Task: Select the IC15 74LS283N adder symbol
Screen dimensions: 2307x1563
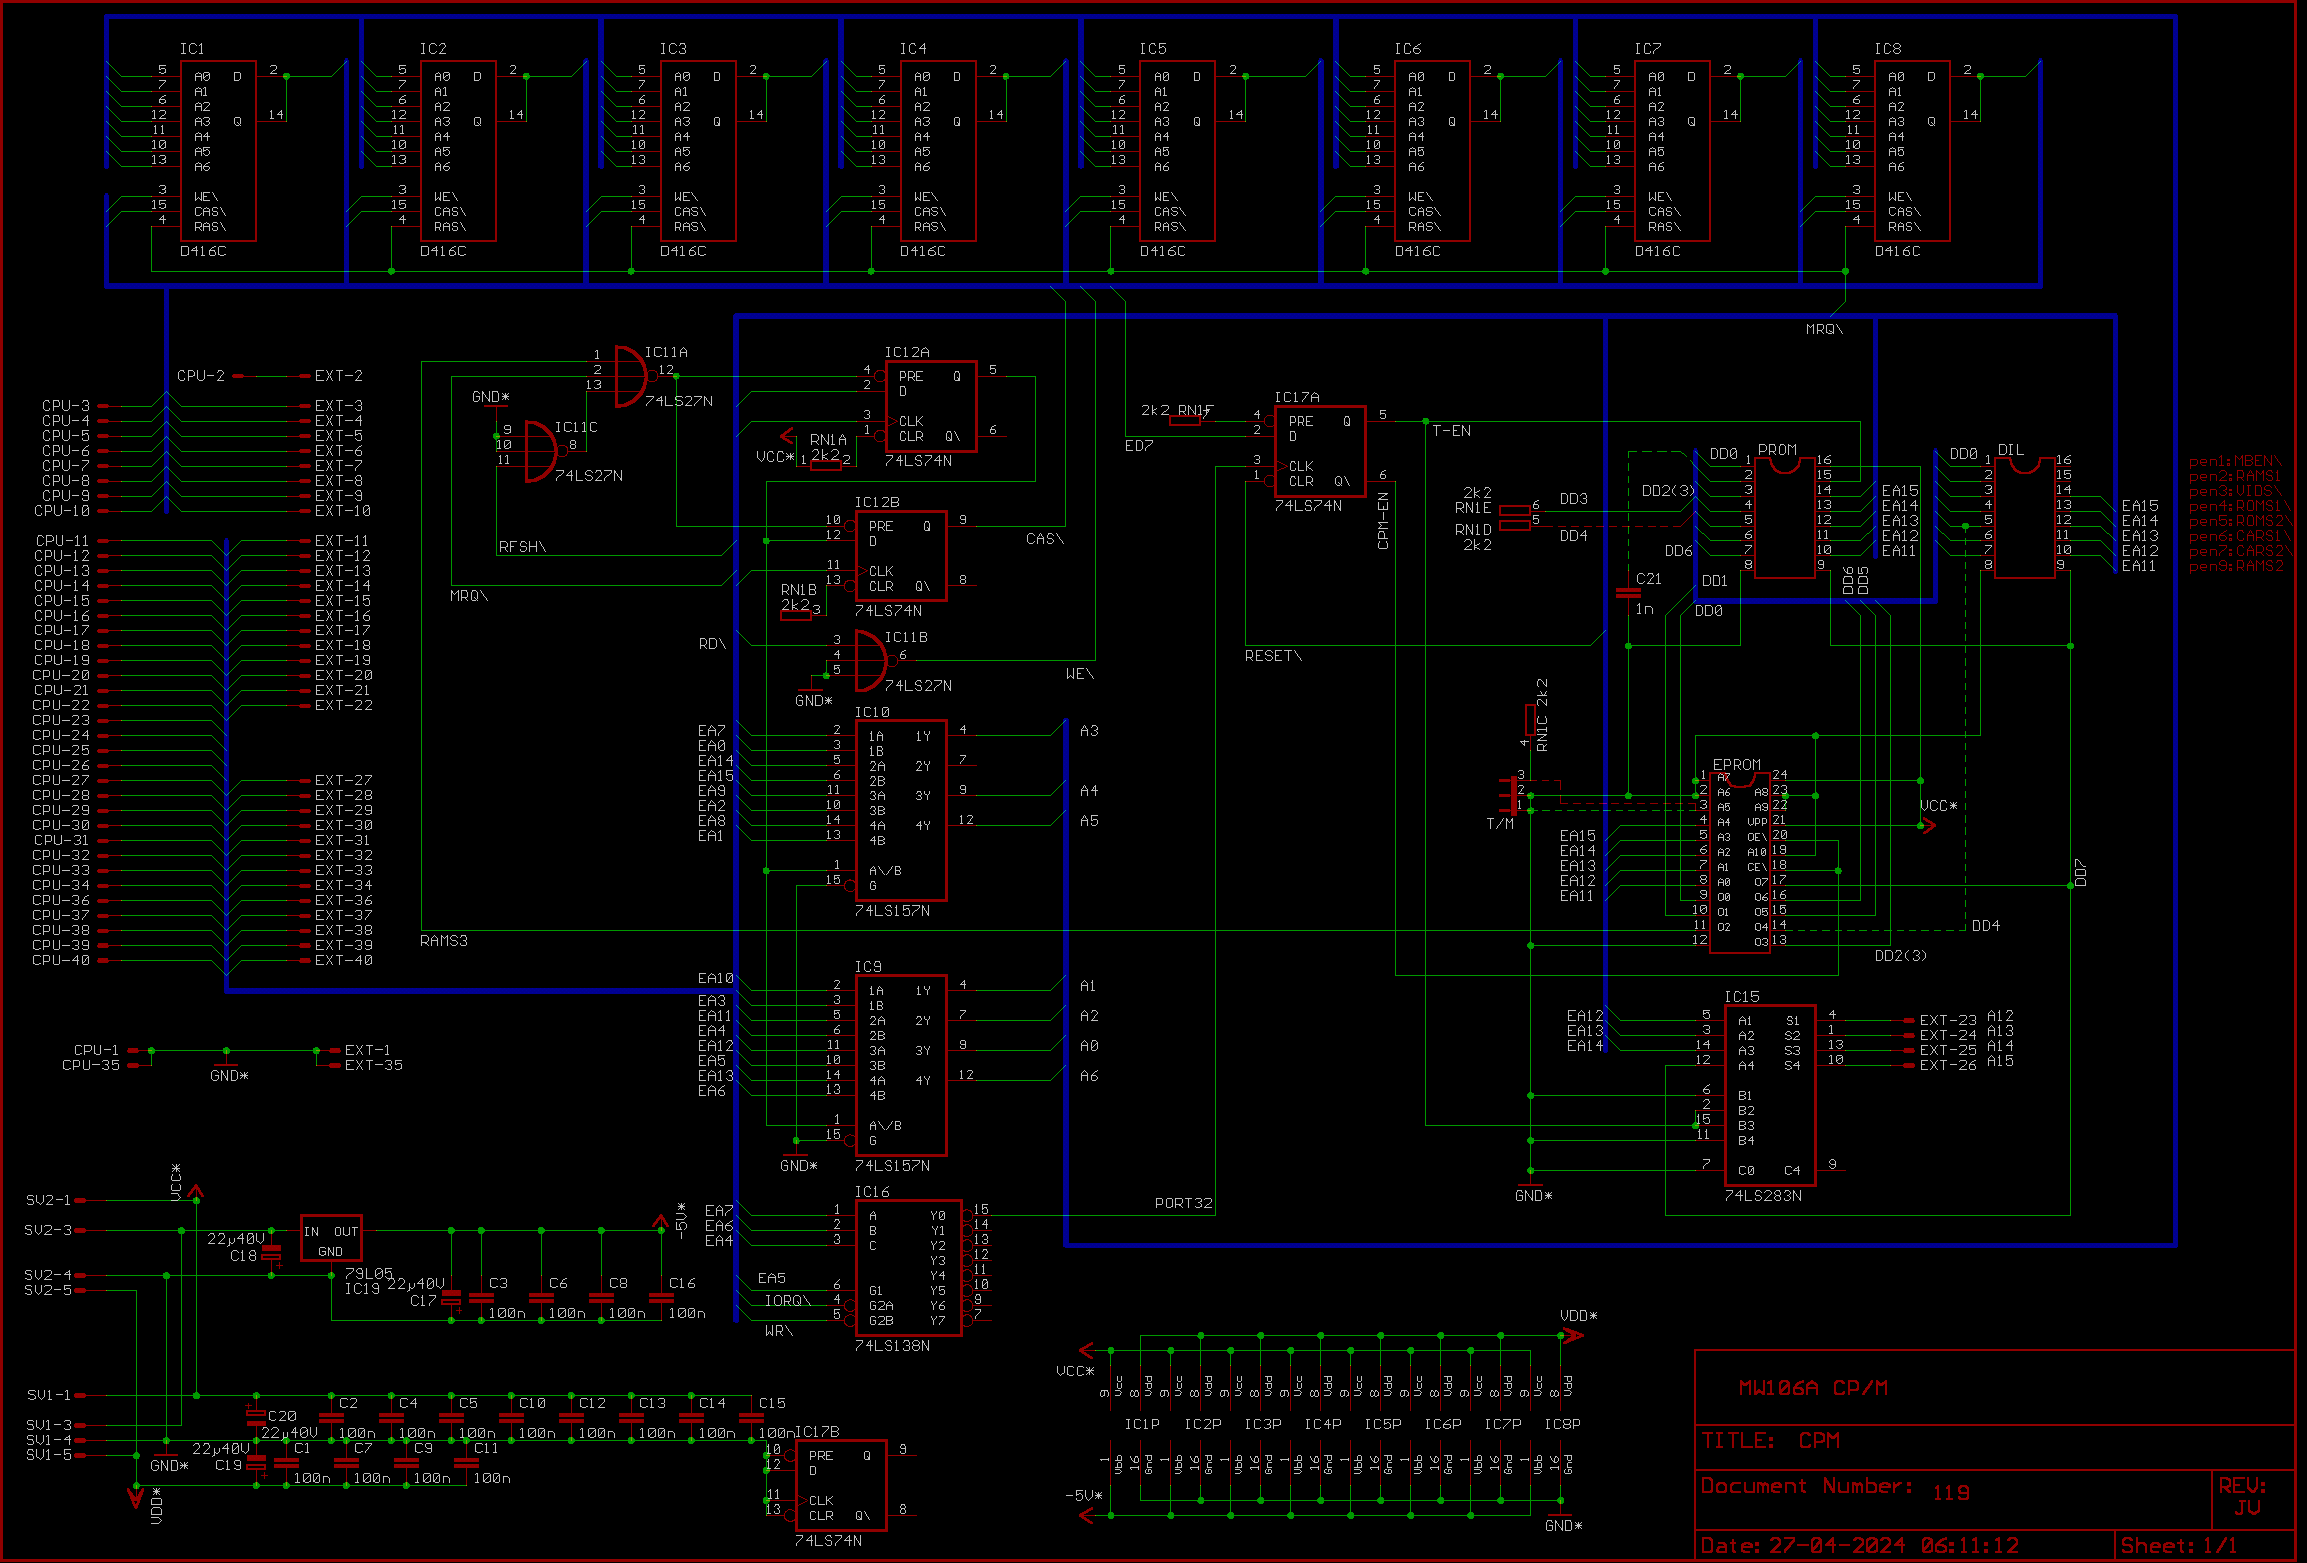Action: pos(1770,1096)
